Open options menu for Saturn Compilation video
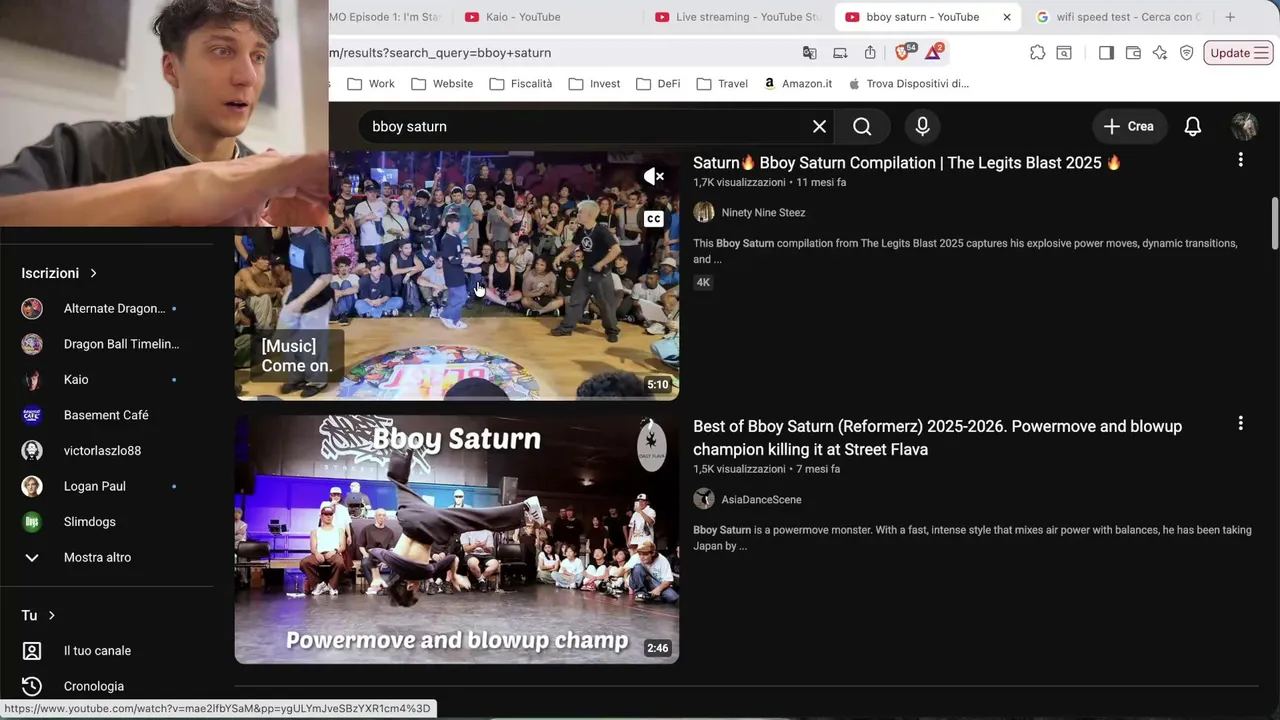Image resolution: width=1280 pixels, height=720 pixels. point(1241,160)
